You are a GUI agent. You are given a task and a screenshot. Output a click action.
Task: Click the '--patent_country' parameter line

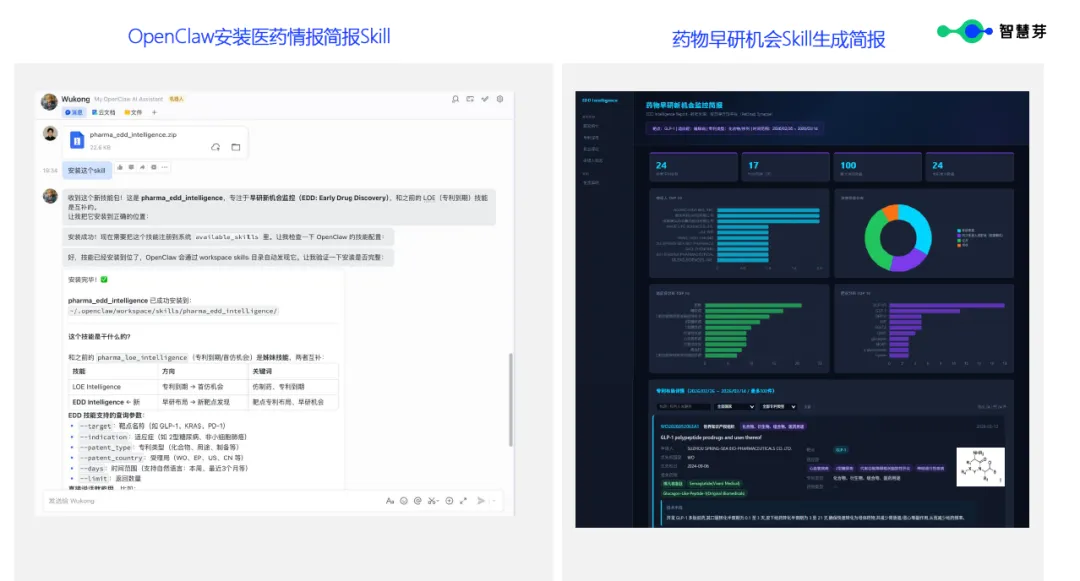(x=161, y=458)
